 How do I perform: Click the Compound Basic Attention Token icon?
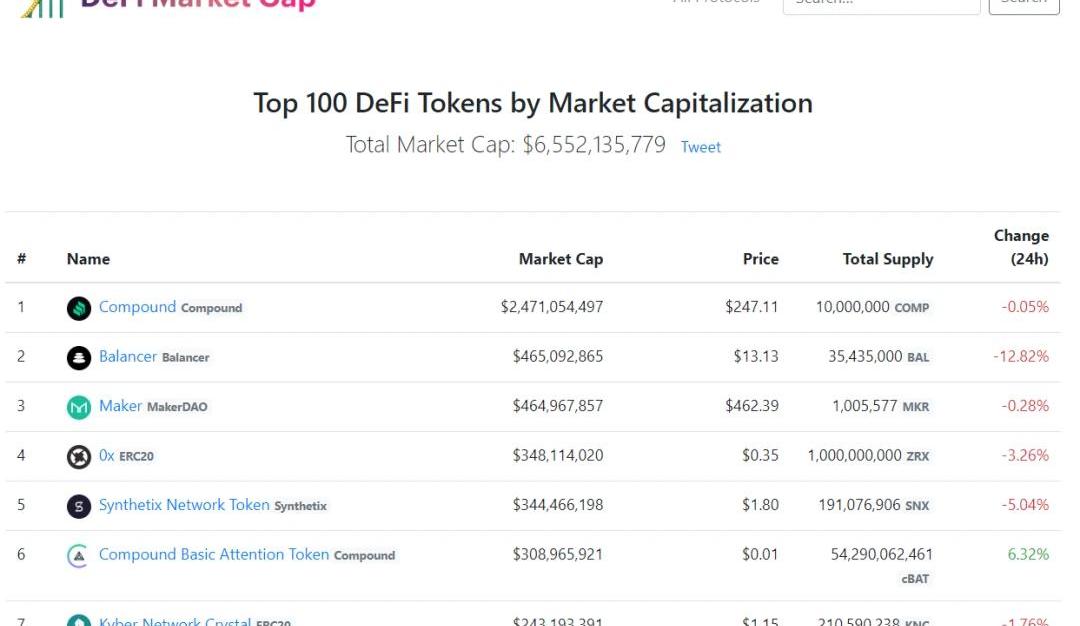[79, 556]
